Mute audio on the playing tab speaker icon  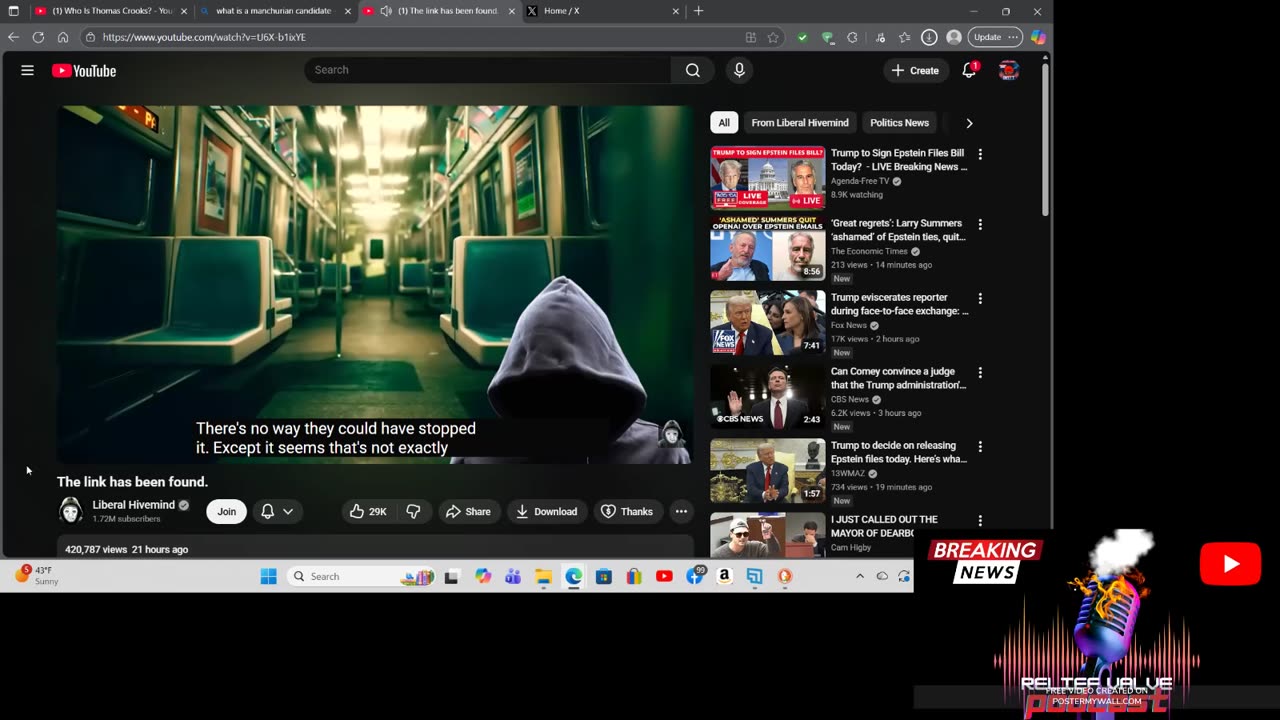pos(386,11)
